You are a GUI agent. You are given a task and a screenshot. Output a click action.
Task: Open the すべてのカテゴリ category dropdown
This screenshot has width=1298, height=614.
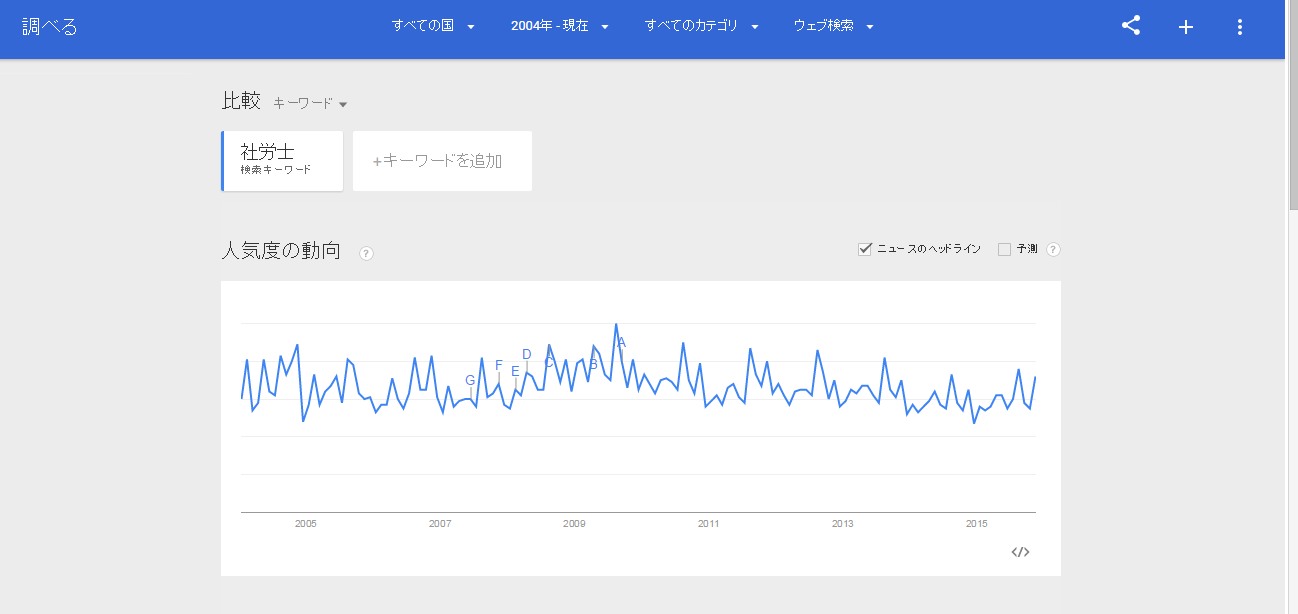702,26
